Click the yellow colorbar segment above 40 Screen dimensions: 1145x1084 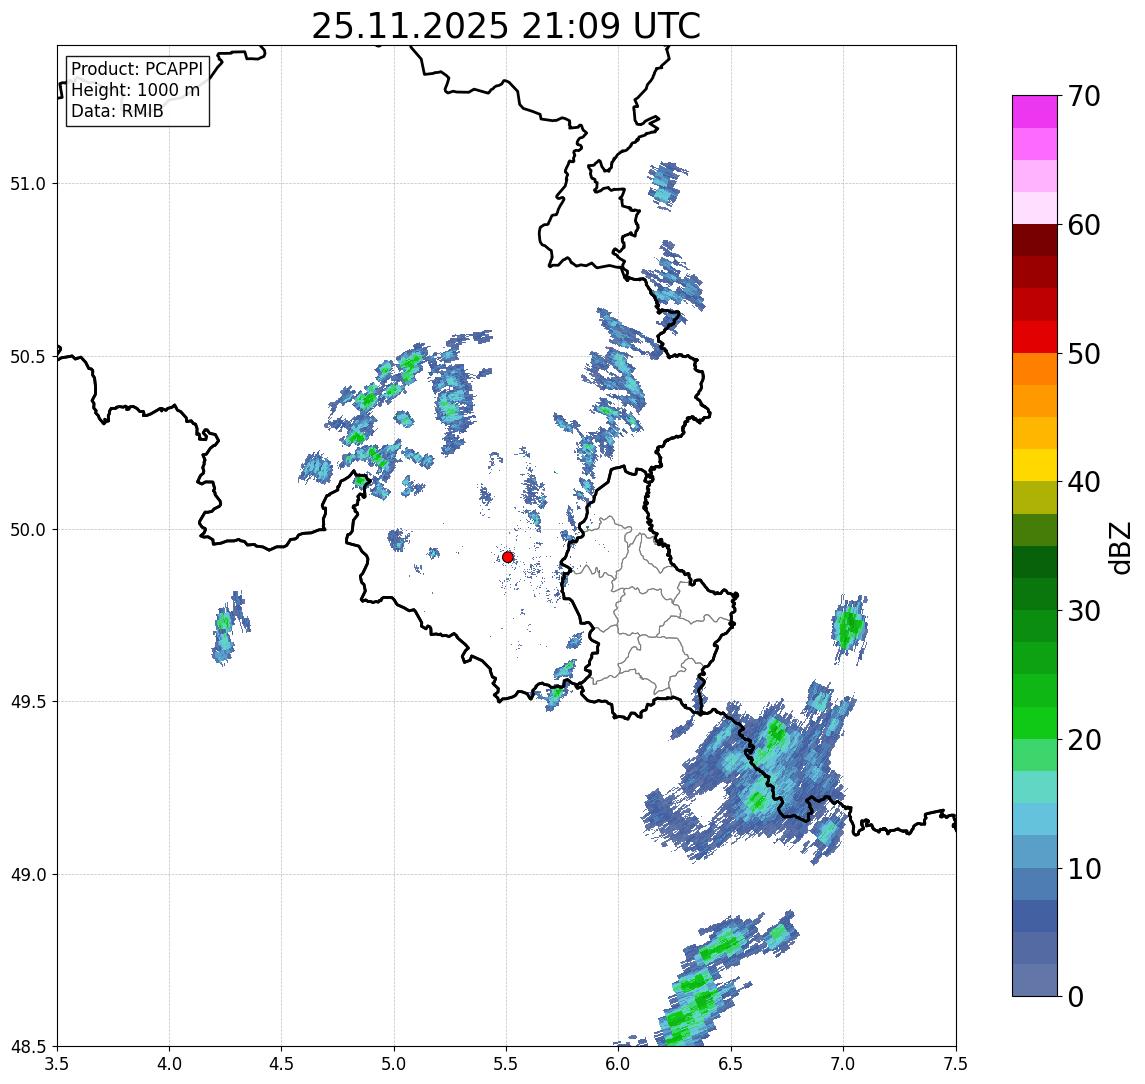tap(1035, 465)
